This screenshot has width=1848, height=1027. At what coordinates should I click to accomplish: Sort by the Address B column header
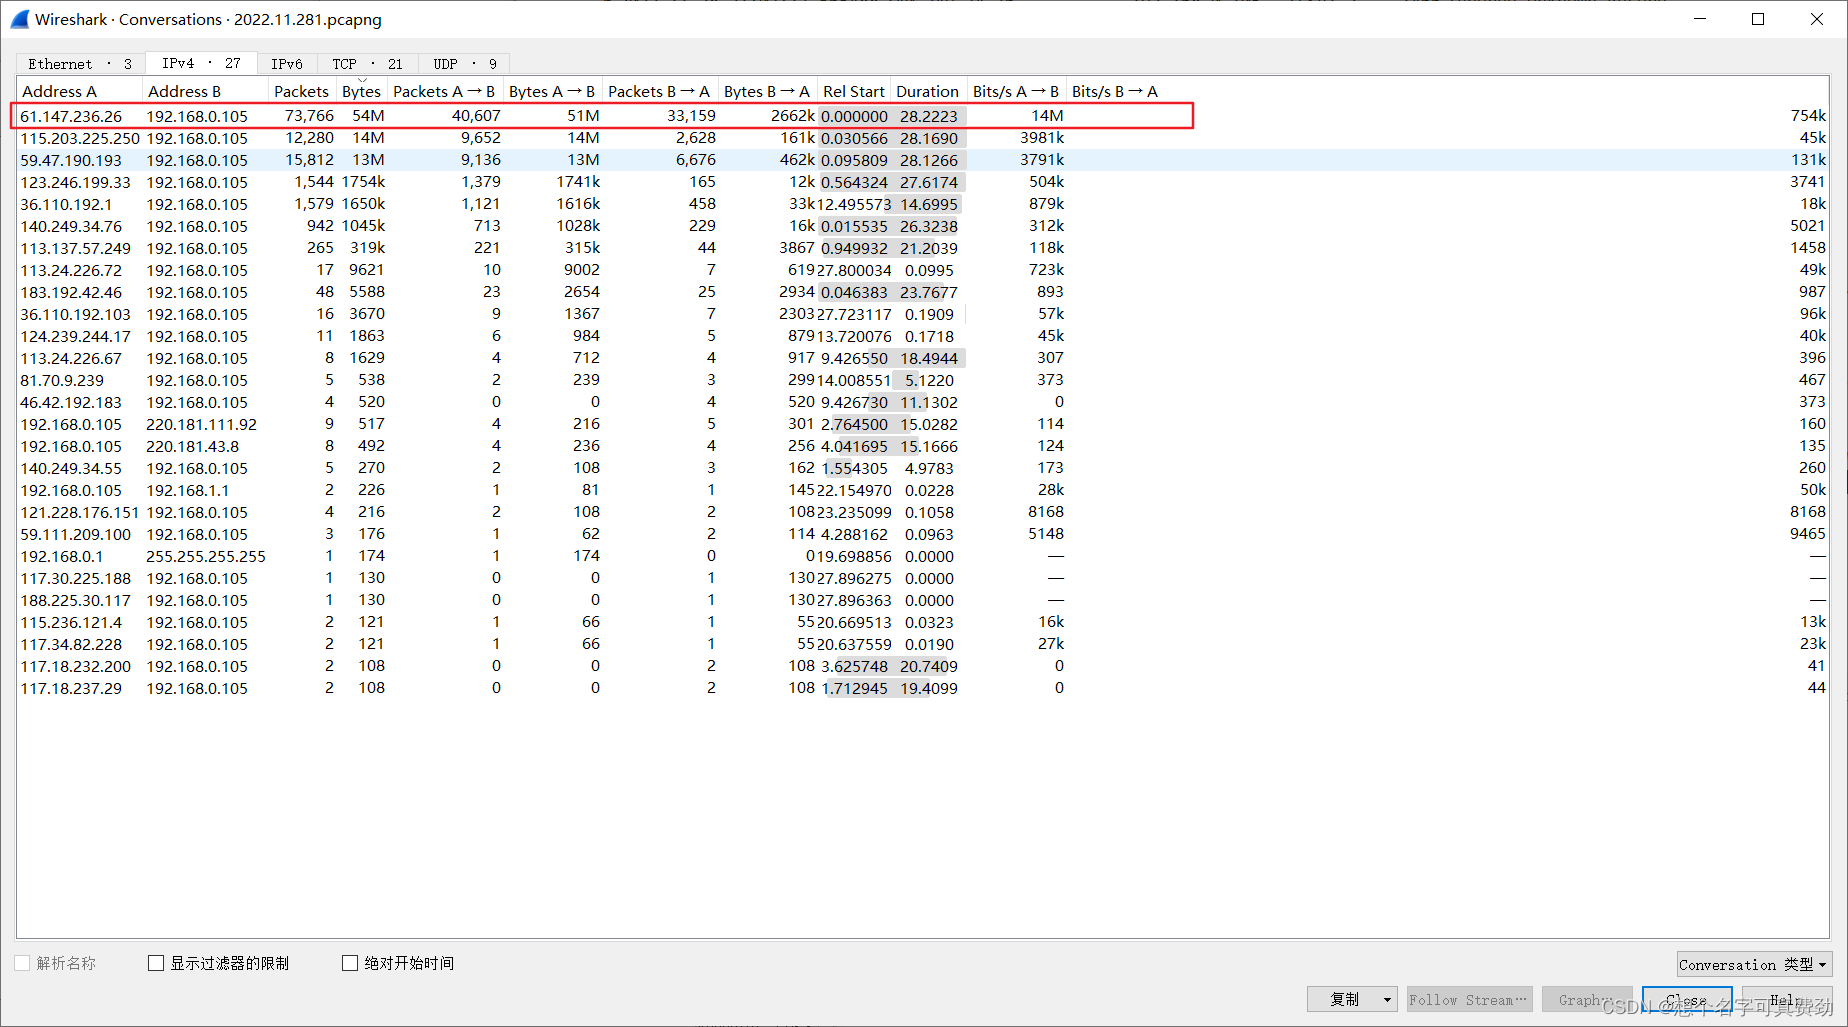point(205,91)
